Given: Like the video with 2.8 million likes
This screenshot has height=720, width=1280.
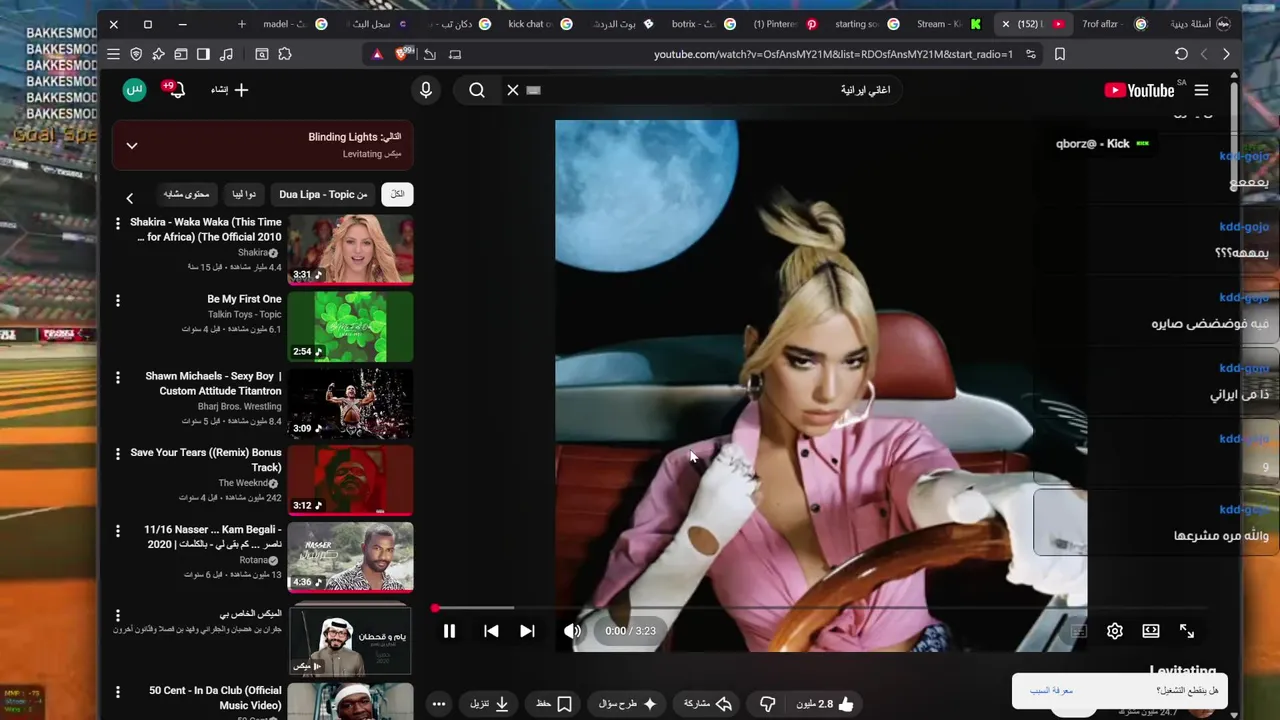Looking at the screenshot, I should [x=825, y=704].
